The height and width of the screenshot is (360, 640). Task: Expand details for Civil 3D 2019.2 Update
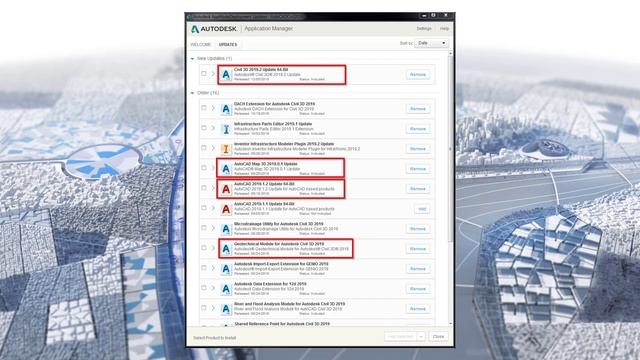[213, 74]
